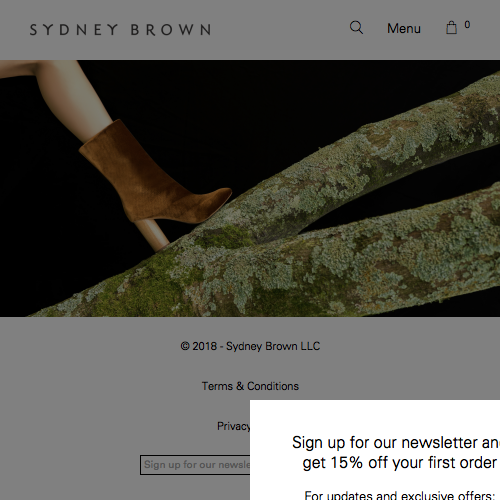Open the Privacy link in the footer
Viewport: 500px width, 500px height.
233,426
